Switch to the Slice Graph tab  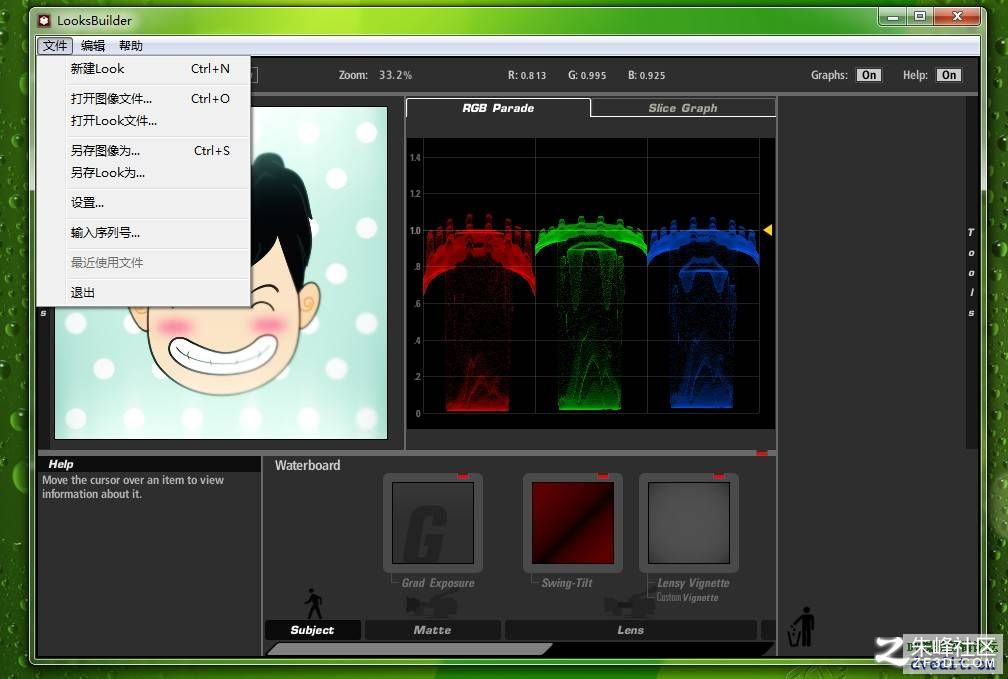coord(683,108)
